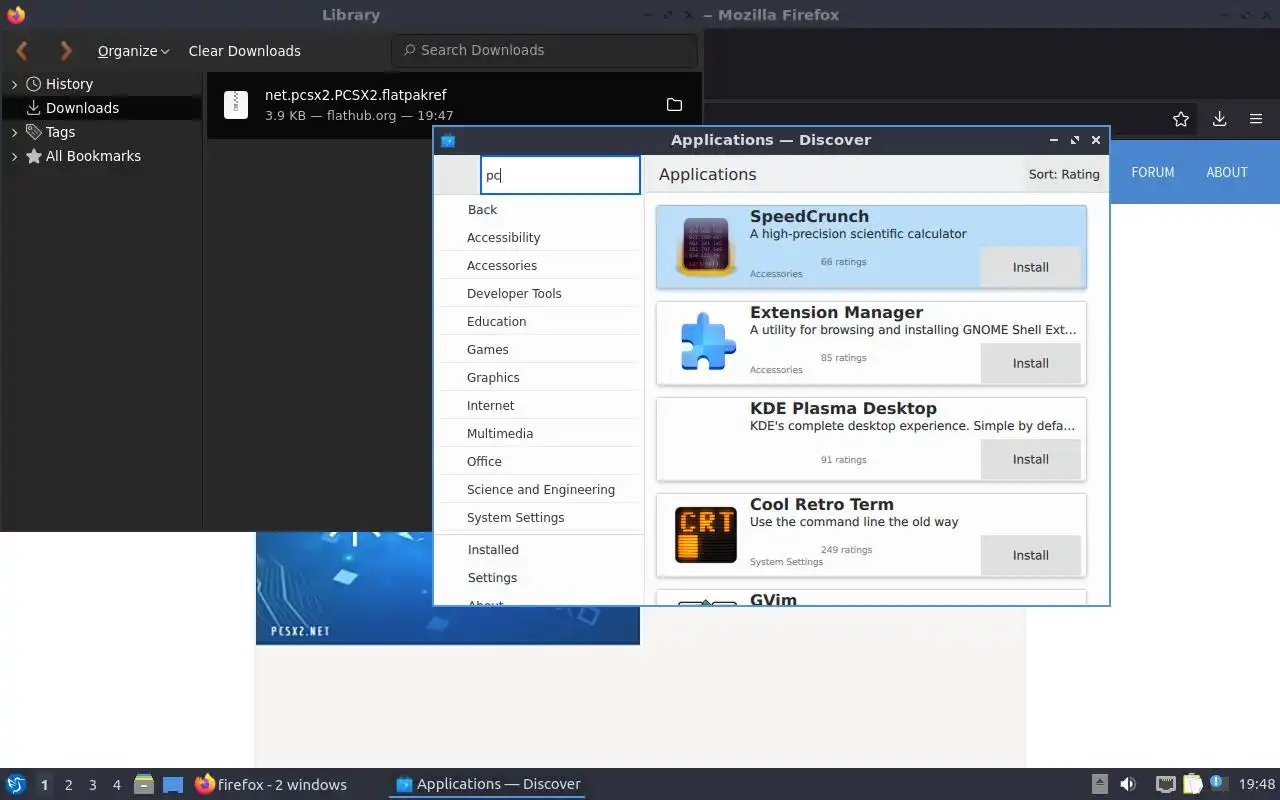Select the firefox - 2 windows taskbar entry
The width and height of the screenshot is (1280, 800).
(x=271, y=784)
